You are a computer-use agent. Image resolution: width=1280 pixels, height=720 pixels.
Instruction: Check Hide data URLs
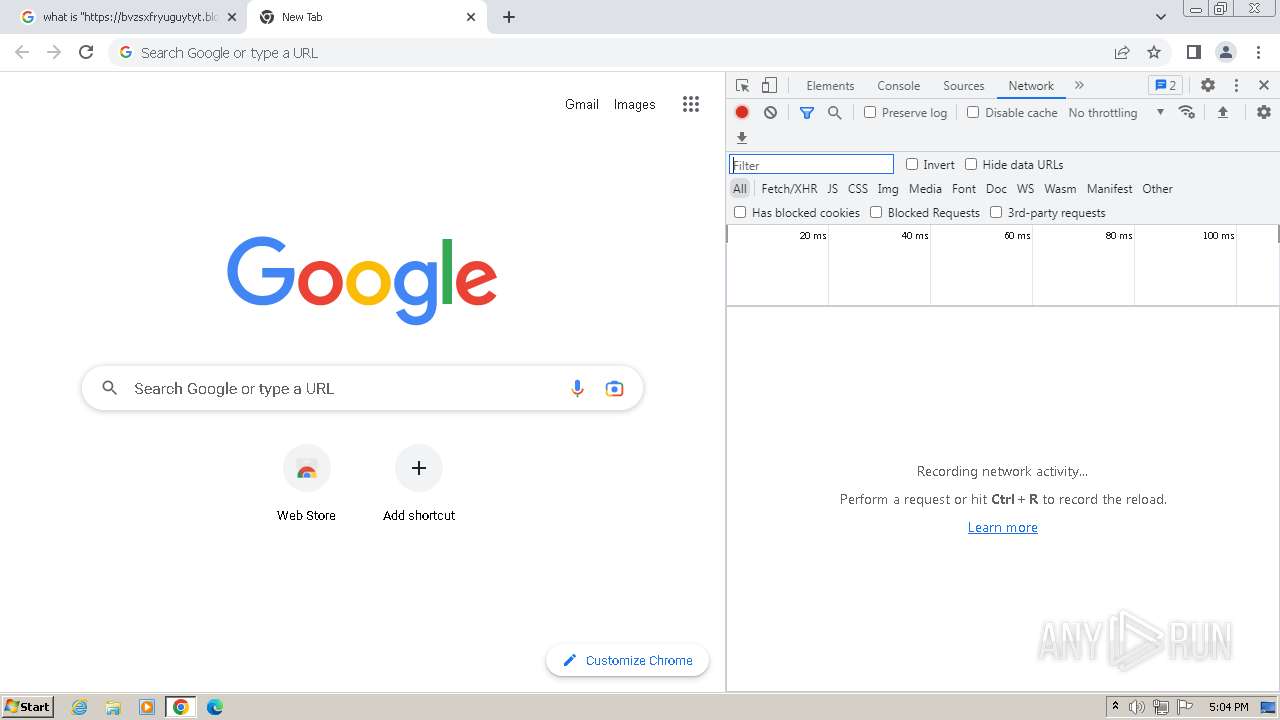(971, 165)
